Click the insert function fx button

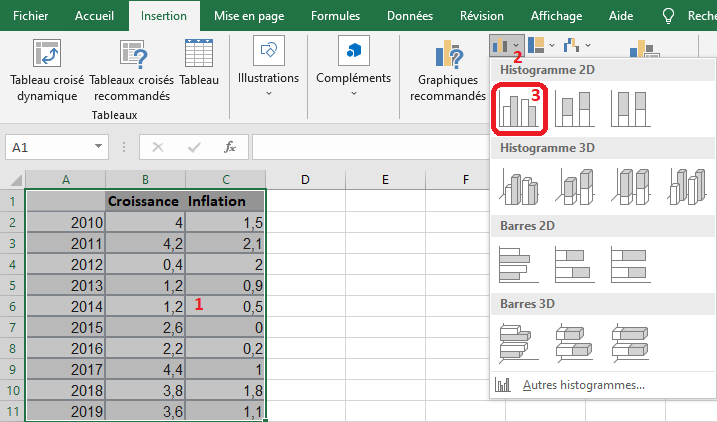coord(229,147)
